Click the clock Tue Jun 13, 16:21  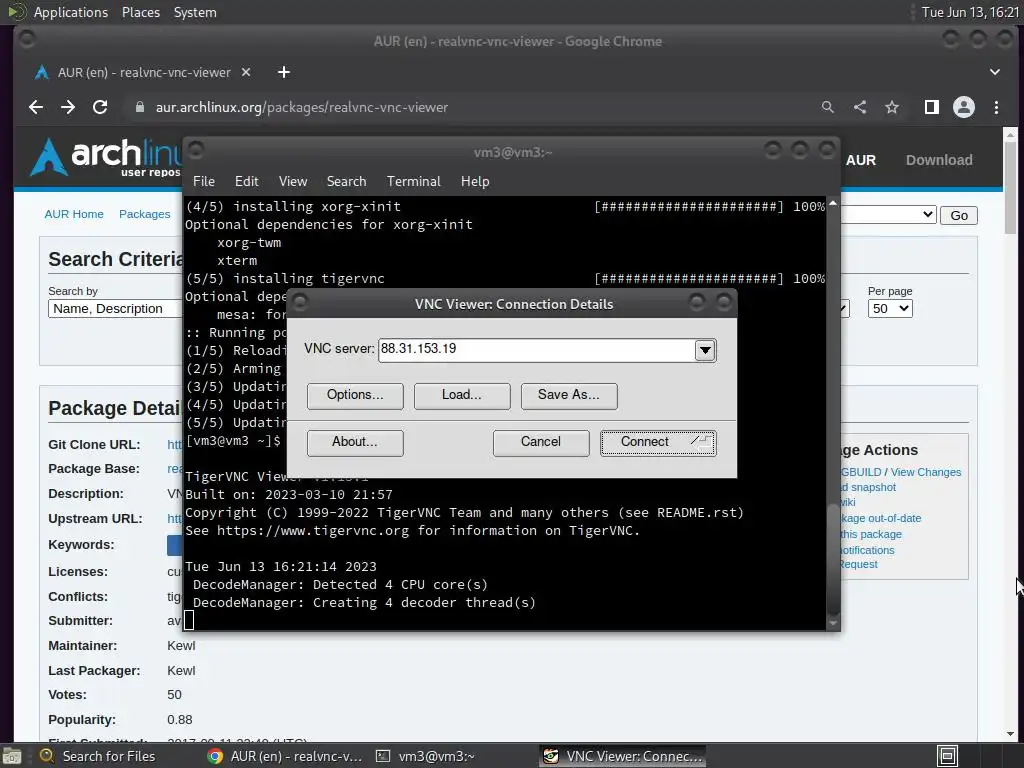[x=970, y=12]
